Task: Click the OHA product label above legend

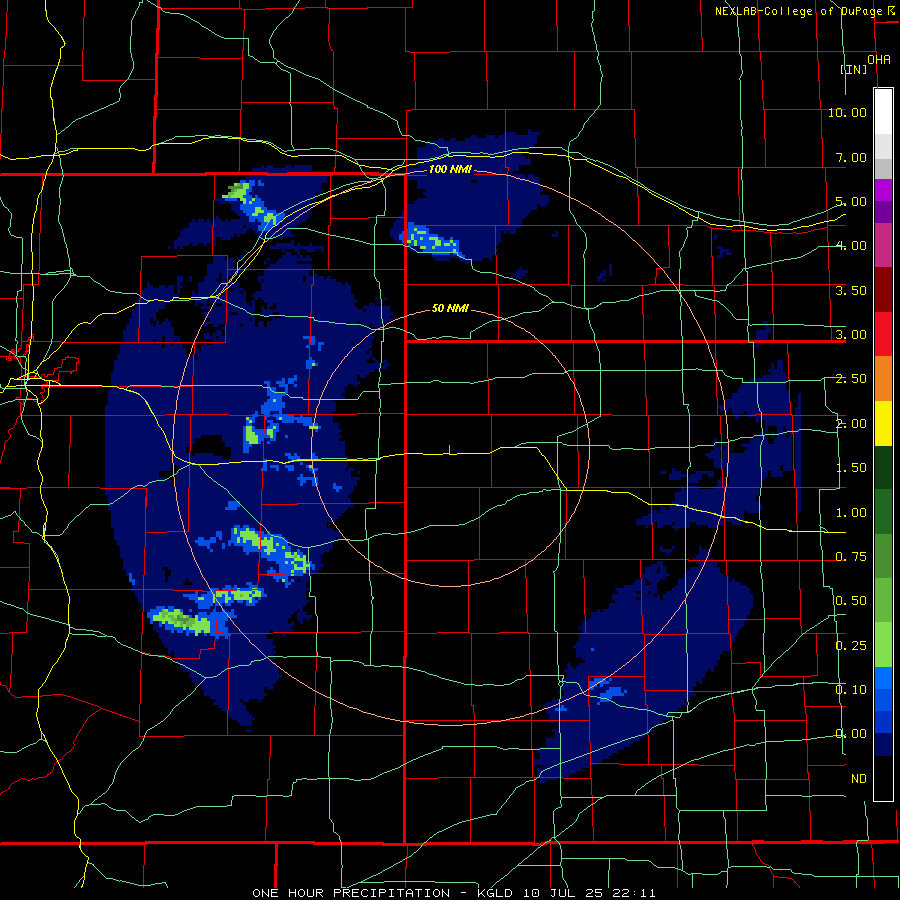Action: [879, 60]
